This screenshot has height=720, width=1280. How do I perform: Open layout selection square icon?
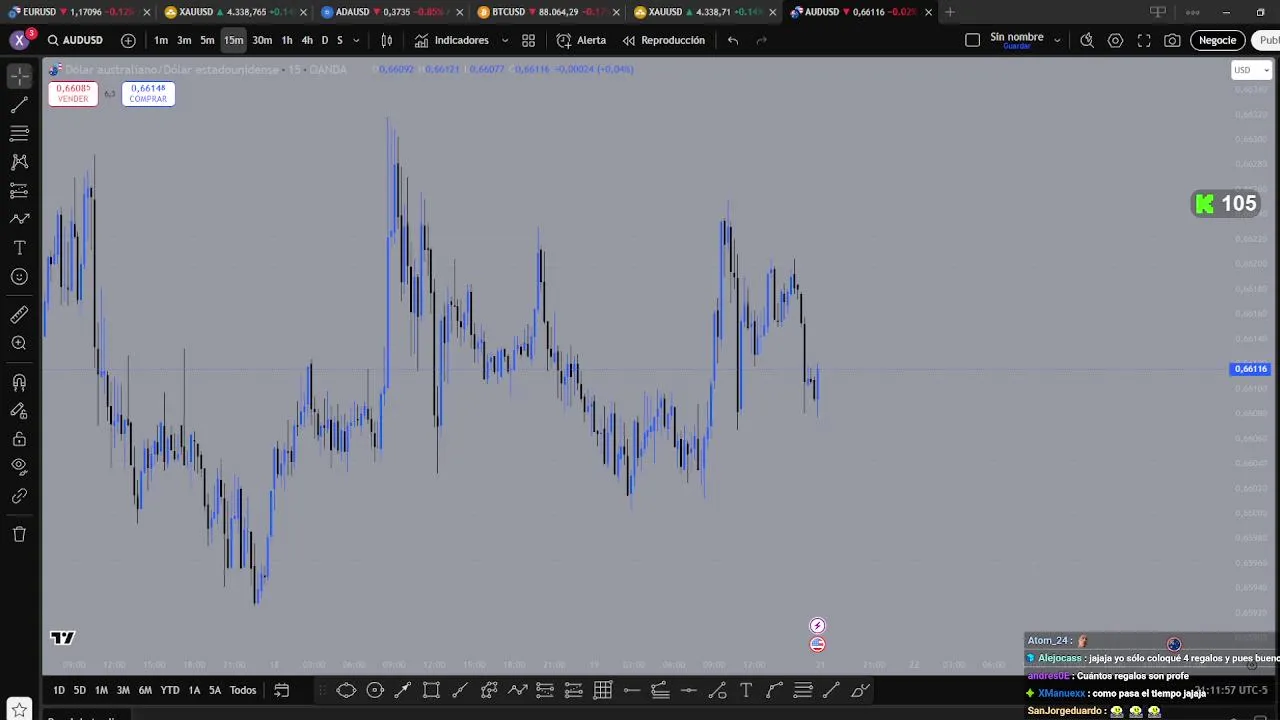point(972,40)
